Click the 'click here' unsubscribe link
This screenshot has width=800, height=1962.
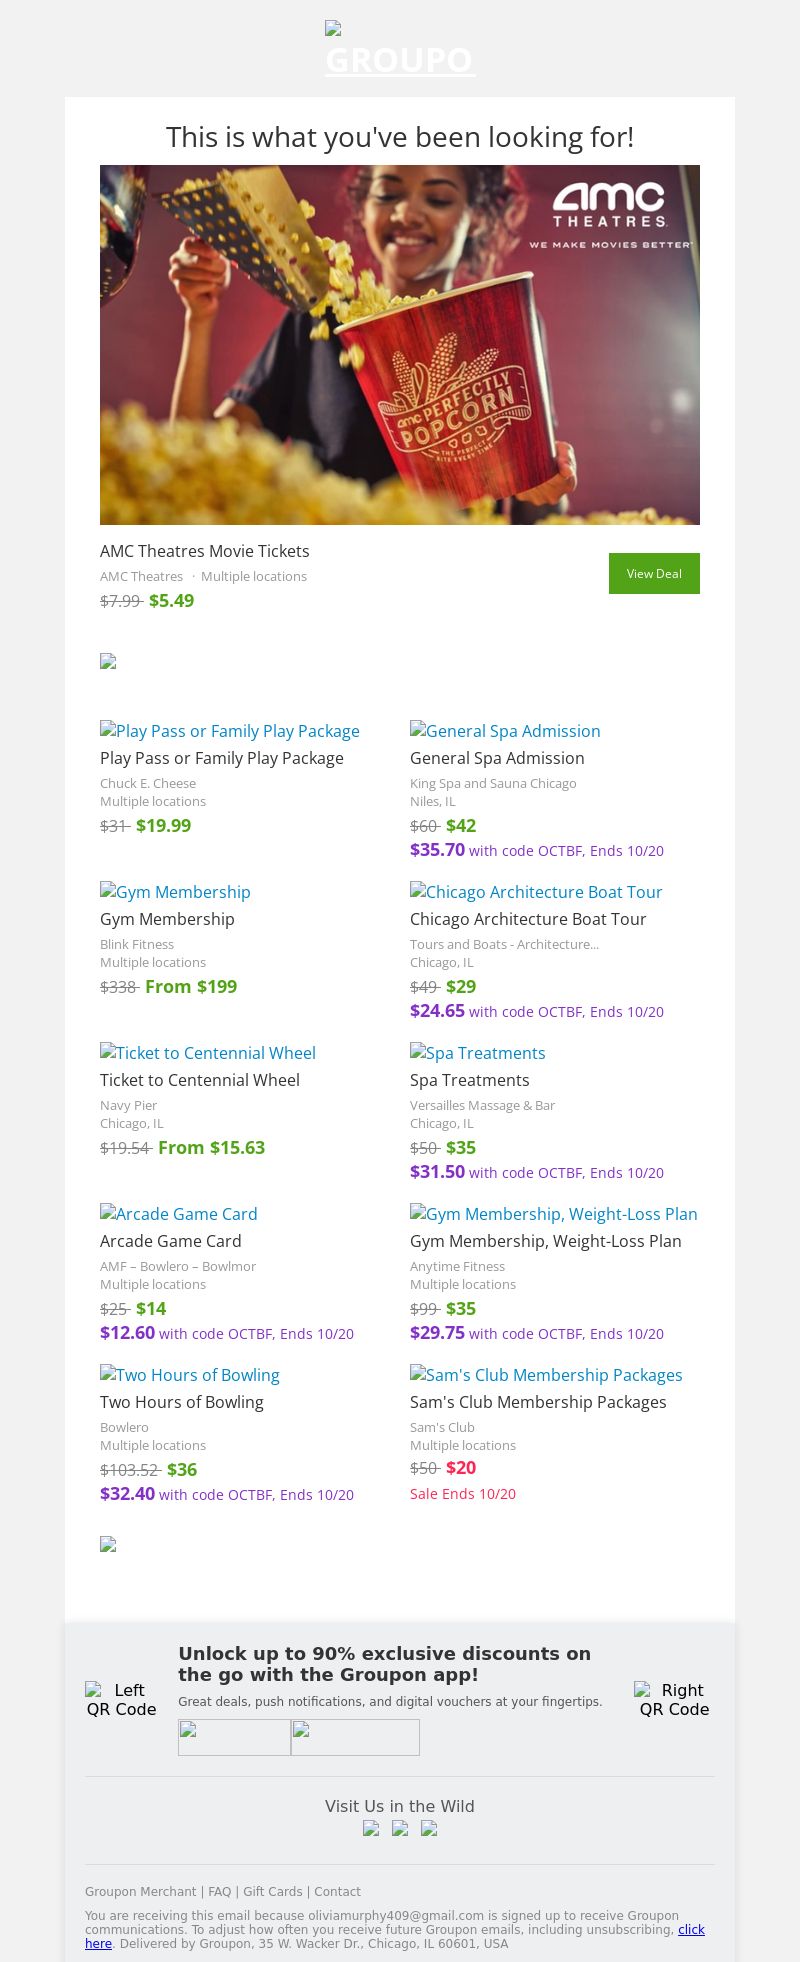click(691, 1929)
